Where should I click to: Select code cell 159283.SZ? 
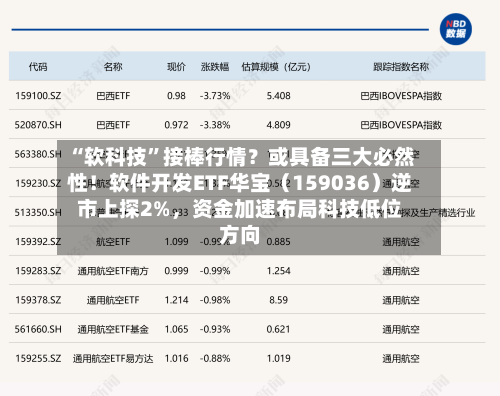coord(38,271)
